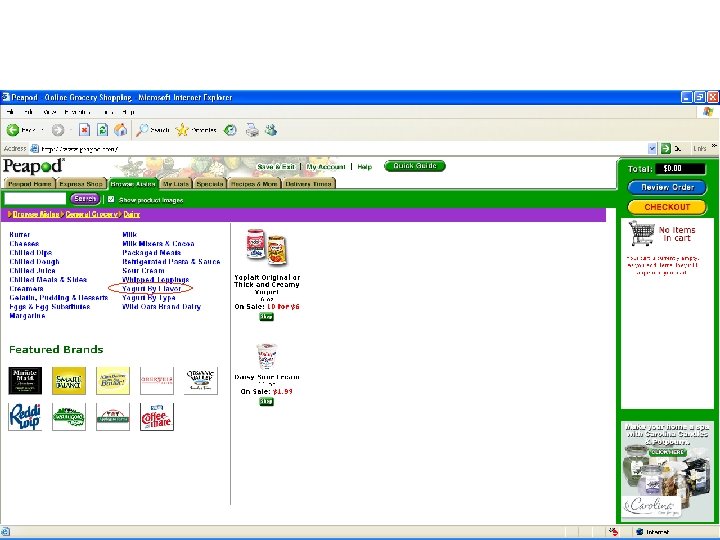Select the Browse Aisles tab
720x540 pixels.
point(133,184)
